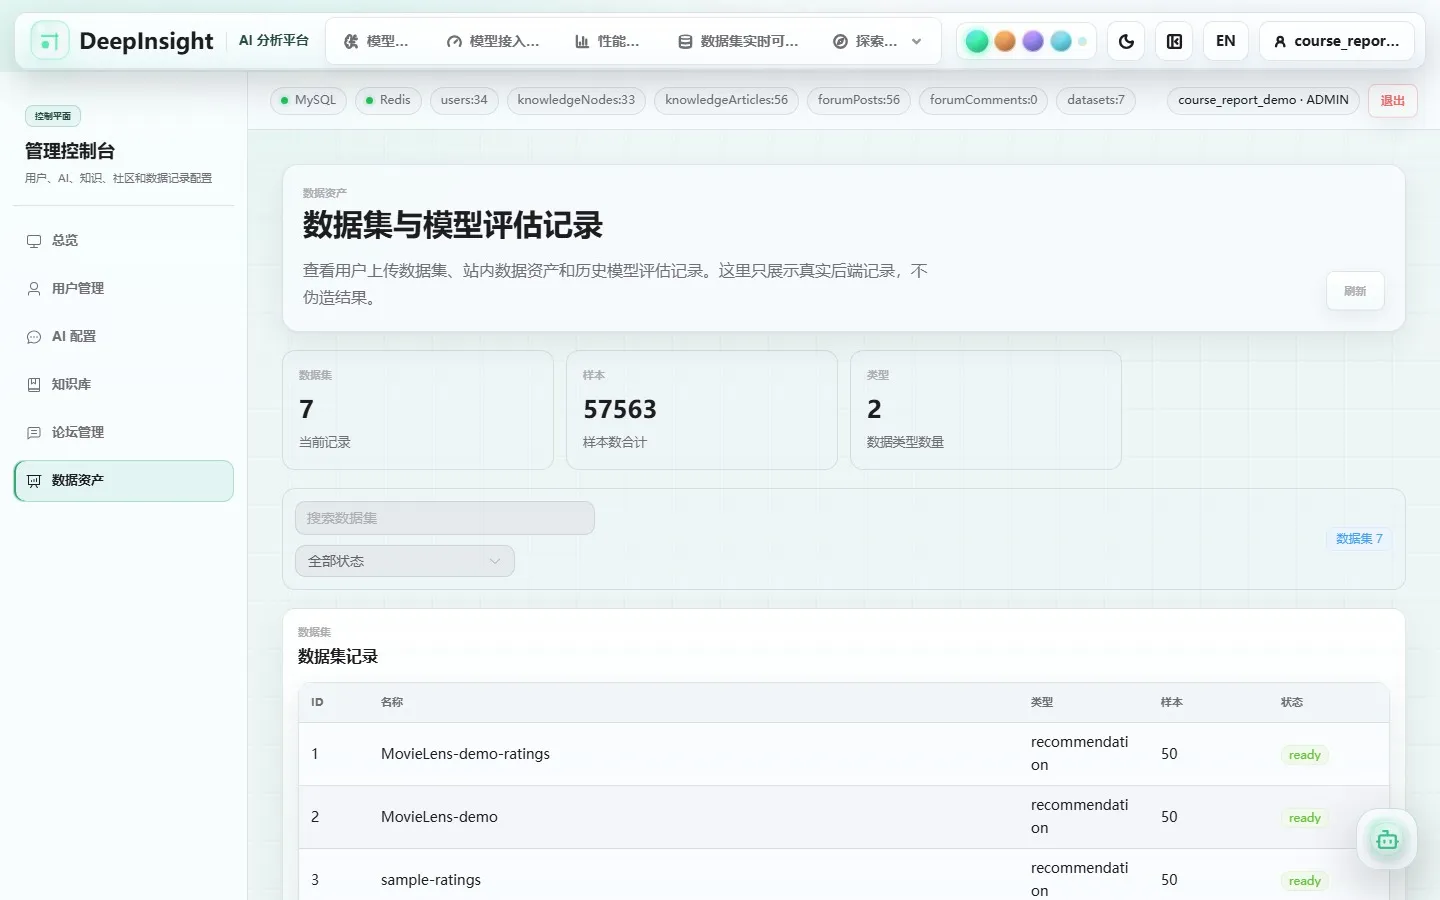Switch language with EN button
Image resolution: width=1440 pixels, height=900 pixels.
(x=1225, y=41)
